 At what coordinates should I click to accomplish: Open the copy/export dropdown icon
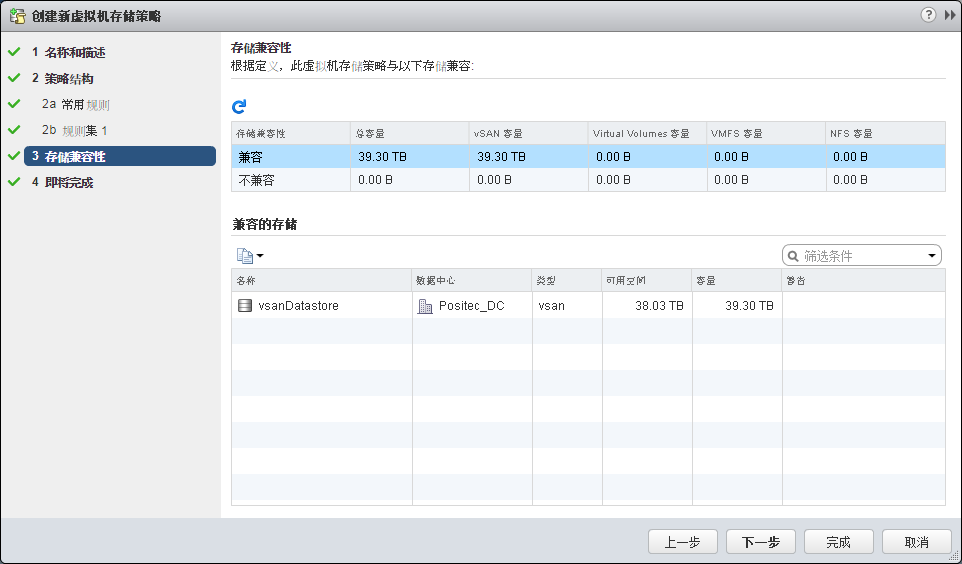coord(250,255)
